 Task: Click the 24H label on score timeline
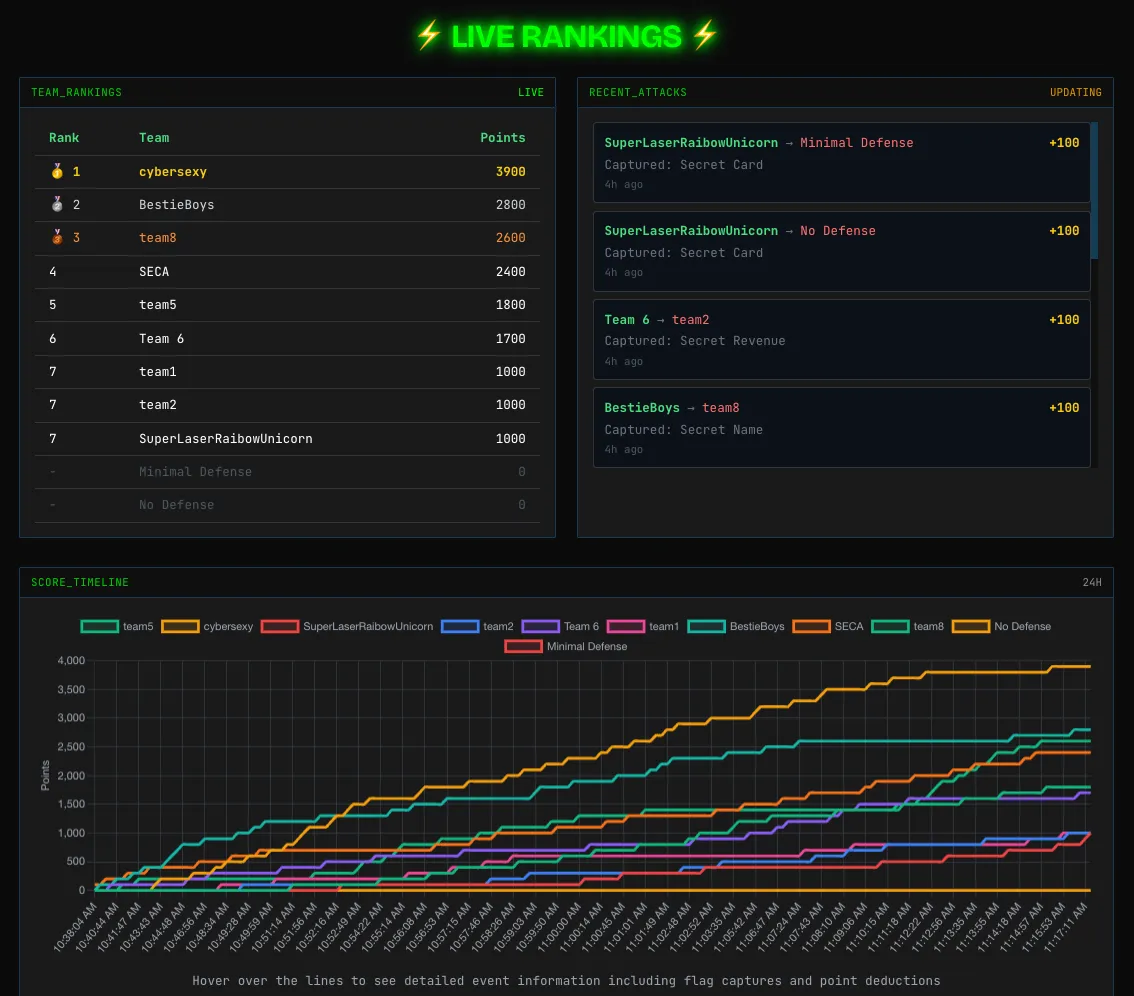[1092, 583]
